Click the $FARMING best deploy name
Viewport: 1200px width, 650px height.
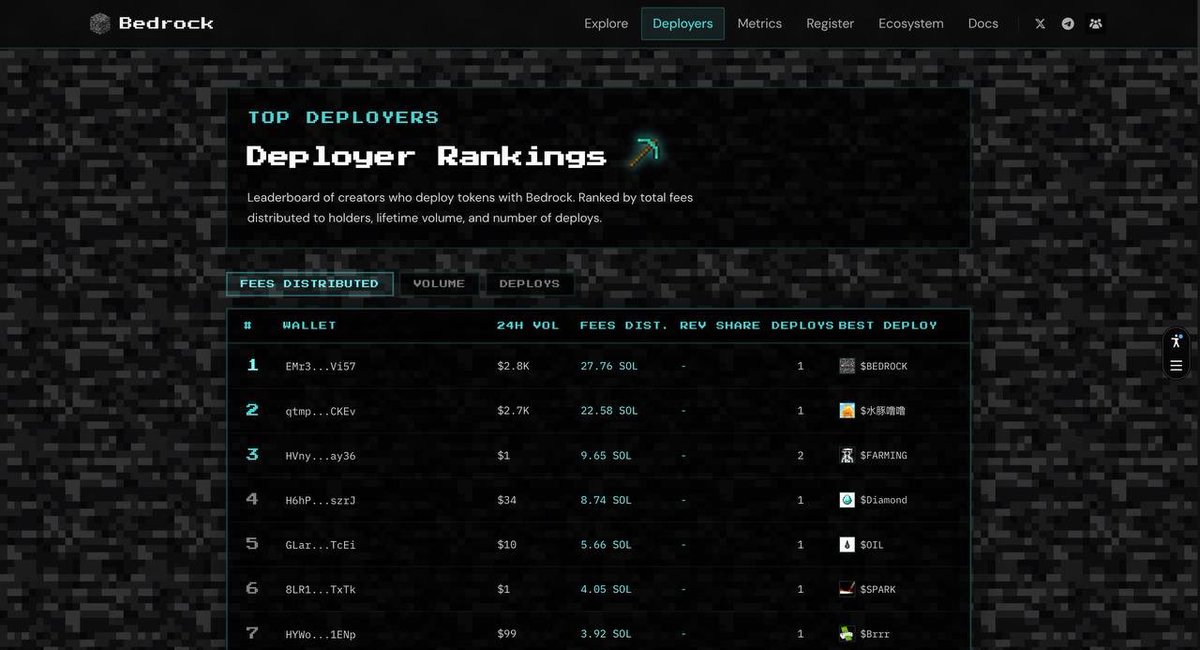click(884, 456)
